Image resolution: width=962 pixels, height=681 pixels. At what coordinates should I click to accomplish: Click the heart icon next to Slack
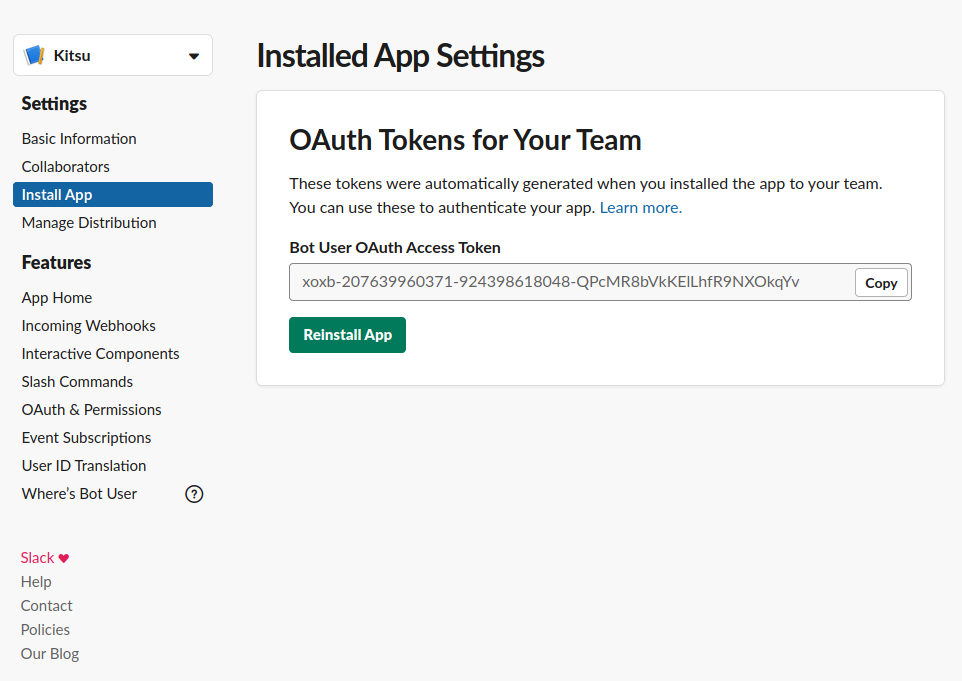(x=62, y=557)
